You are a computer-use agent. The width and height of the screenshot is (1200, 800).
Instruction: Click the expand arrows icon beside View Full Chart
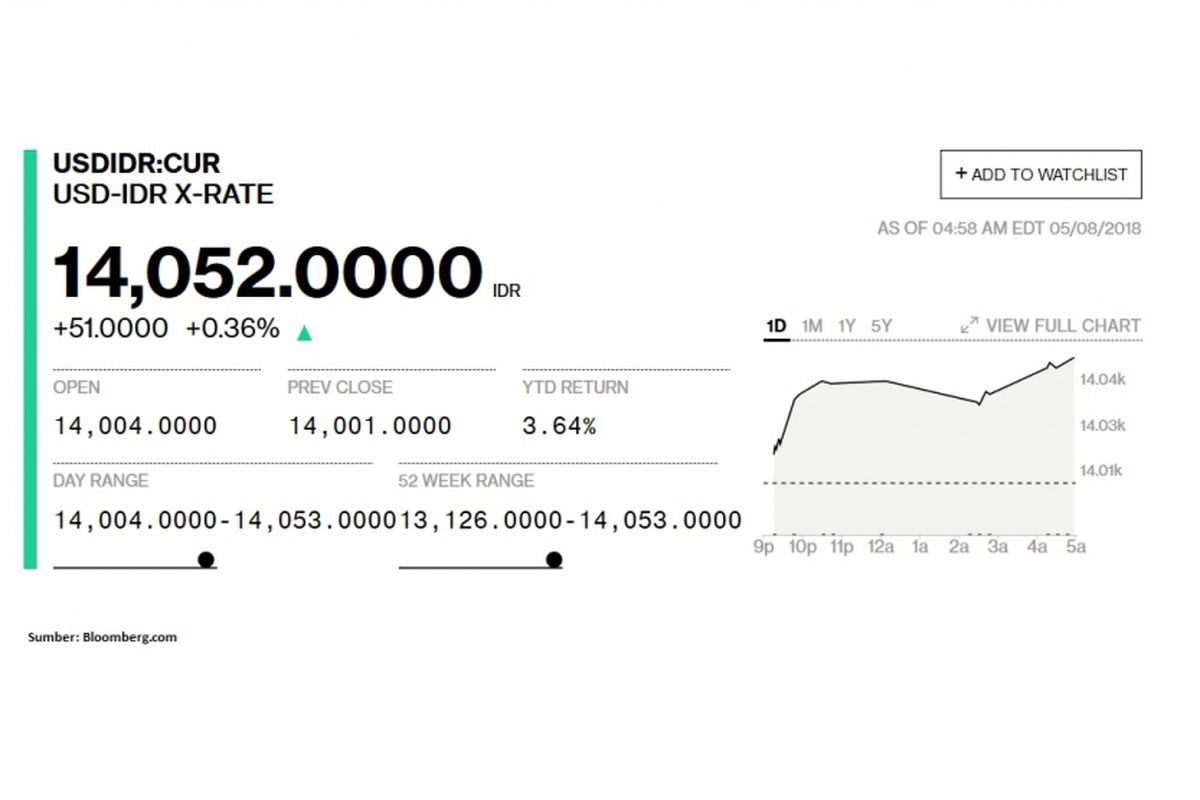(x=969, y=325)
